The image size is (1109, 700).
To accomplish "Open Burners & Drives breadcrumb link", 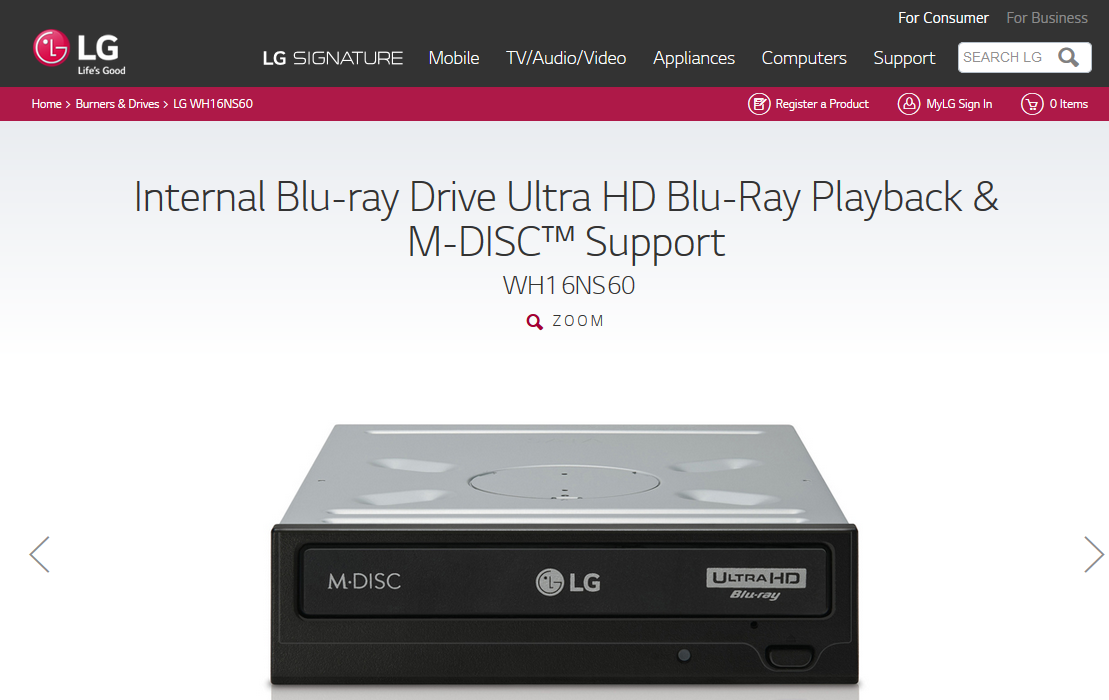I will (x=117, y=104).
